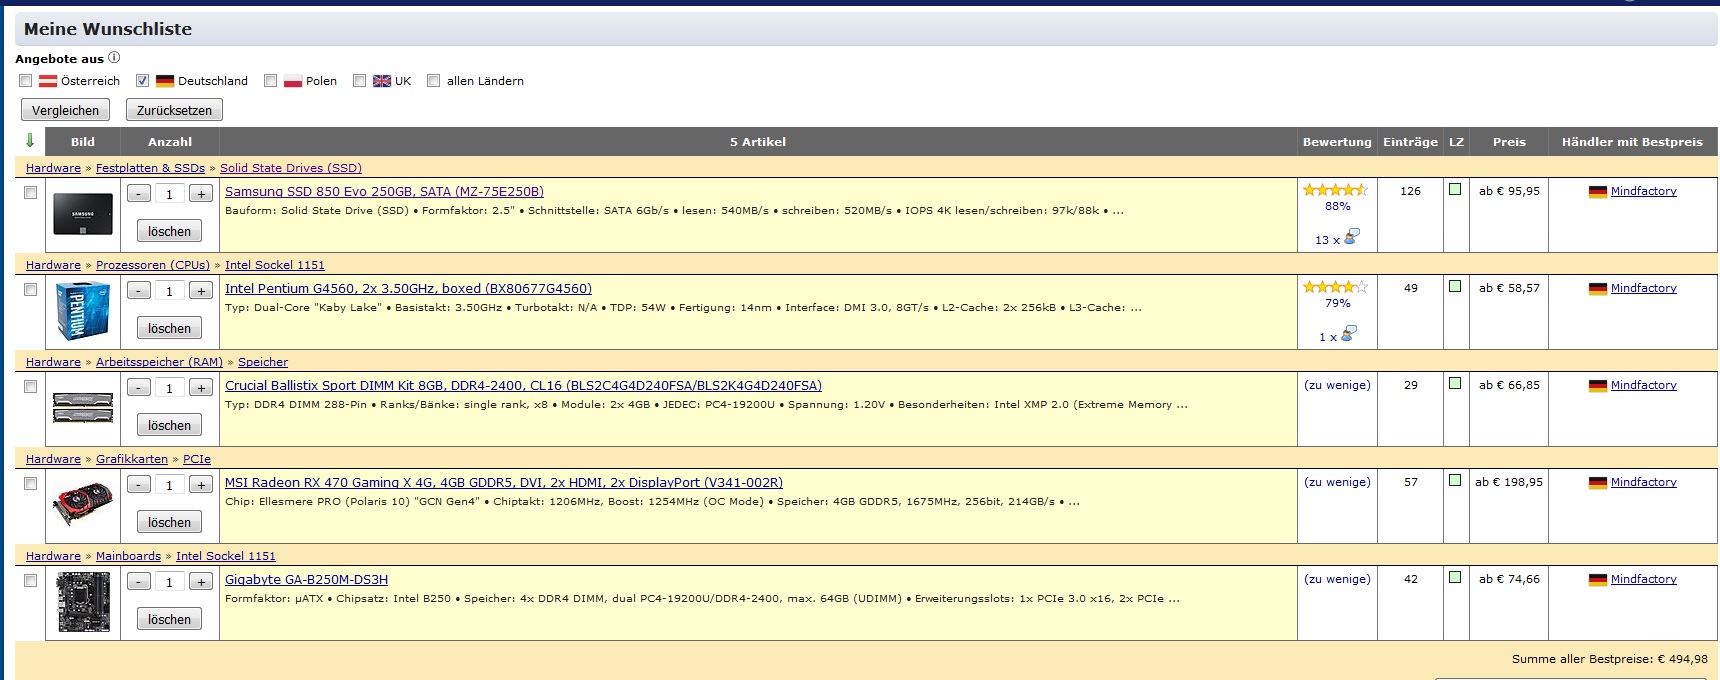Open the Samsung SSD user reviews icon
Image resolution: width=1720 pixels, height=680 pixels.
tap(1351, 238)
